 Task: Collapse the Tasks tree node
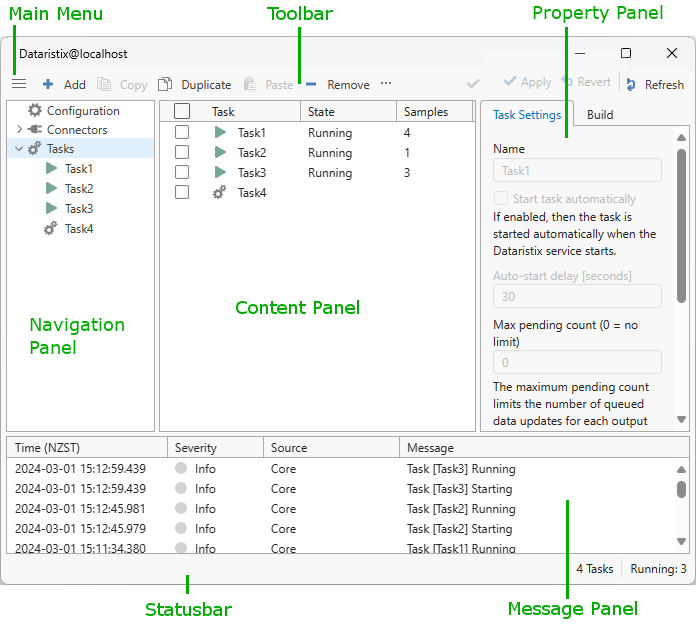(x=19, y=149)
